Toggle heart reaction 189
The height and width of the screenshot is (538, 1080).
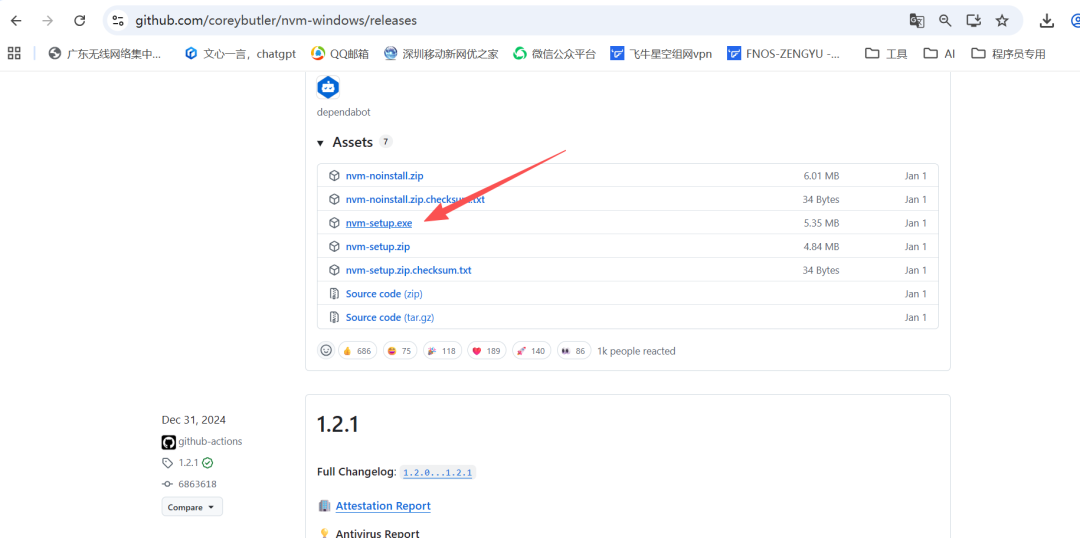(487, 351)
